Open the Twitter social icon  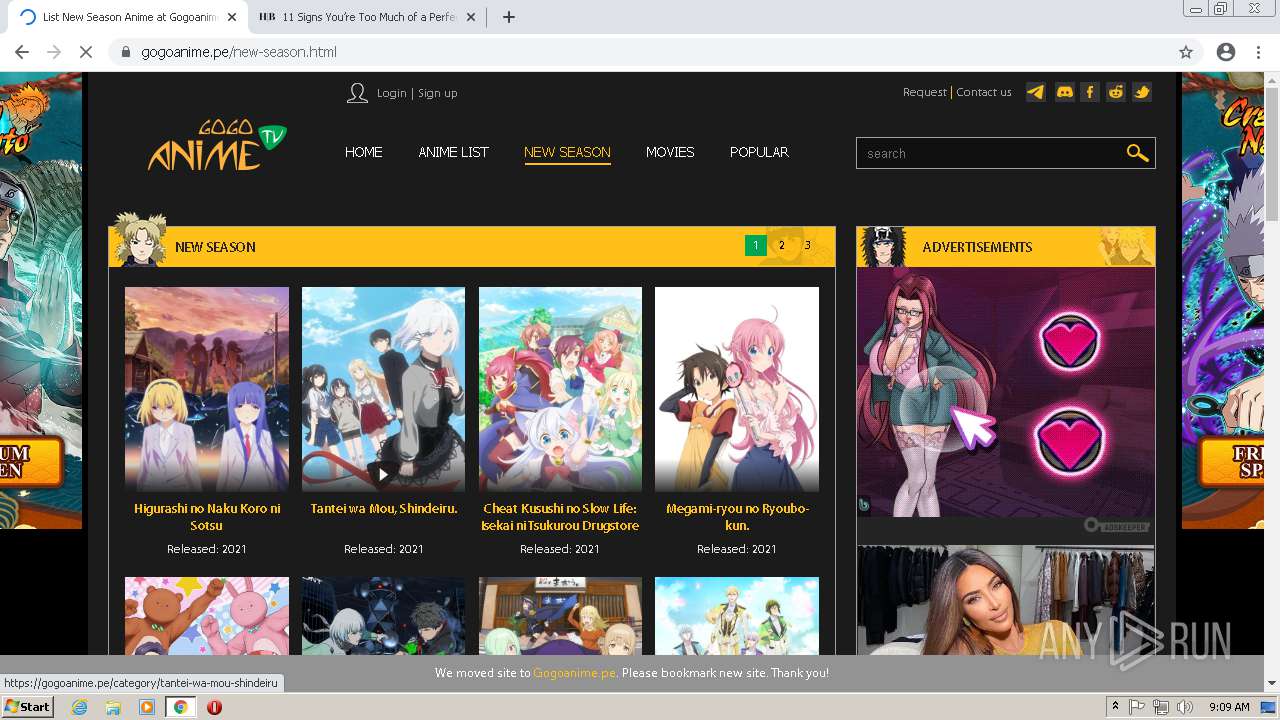coord(1142,92)
